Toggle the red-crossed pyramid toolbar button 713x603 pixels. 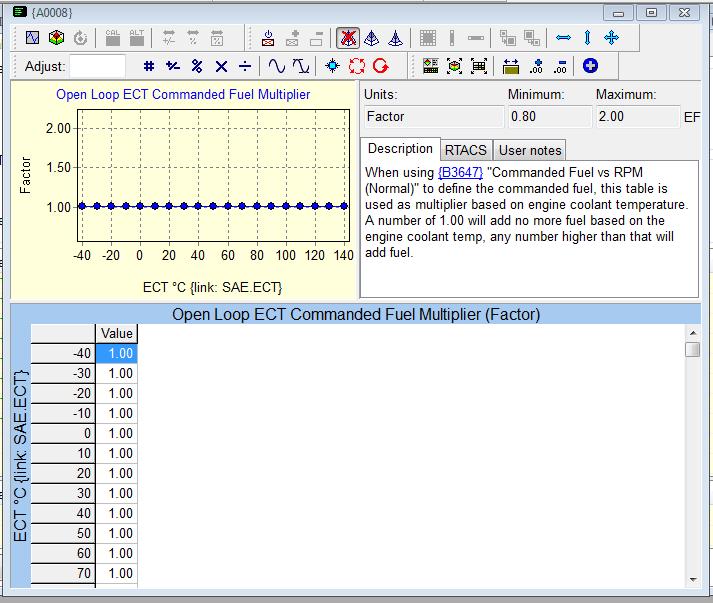tap(348, 38)
